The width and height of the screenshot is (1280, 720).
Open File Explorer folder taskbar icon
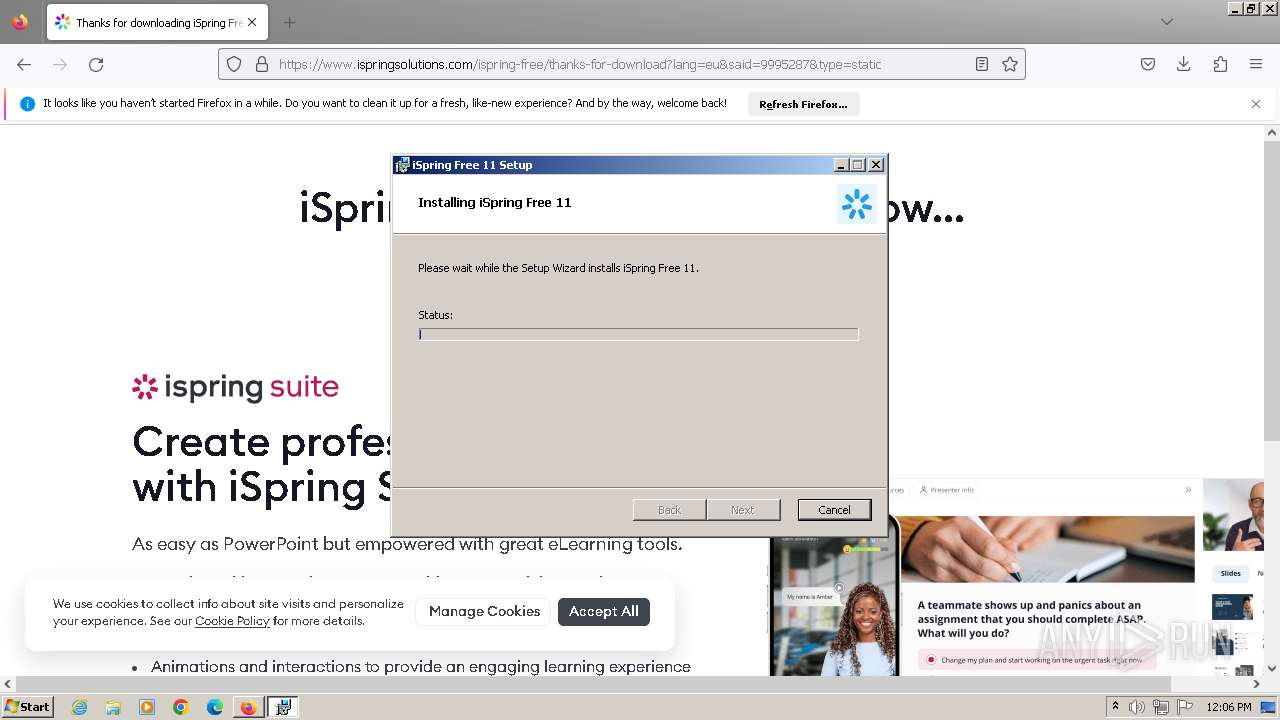click(x=113, y=707)
